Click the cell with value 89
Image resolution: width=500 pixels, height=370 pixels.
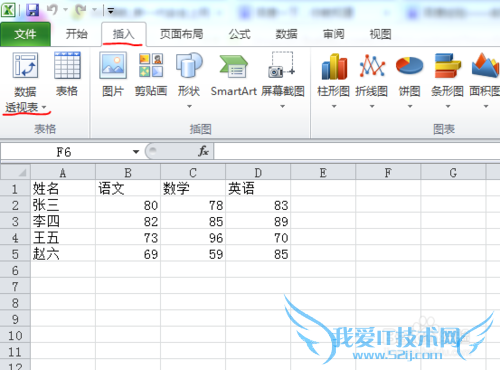(x=258, y=221)
